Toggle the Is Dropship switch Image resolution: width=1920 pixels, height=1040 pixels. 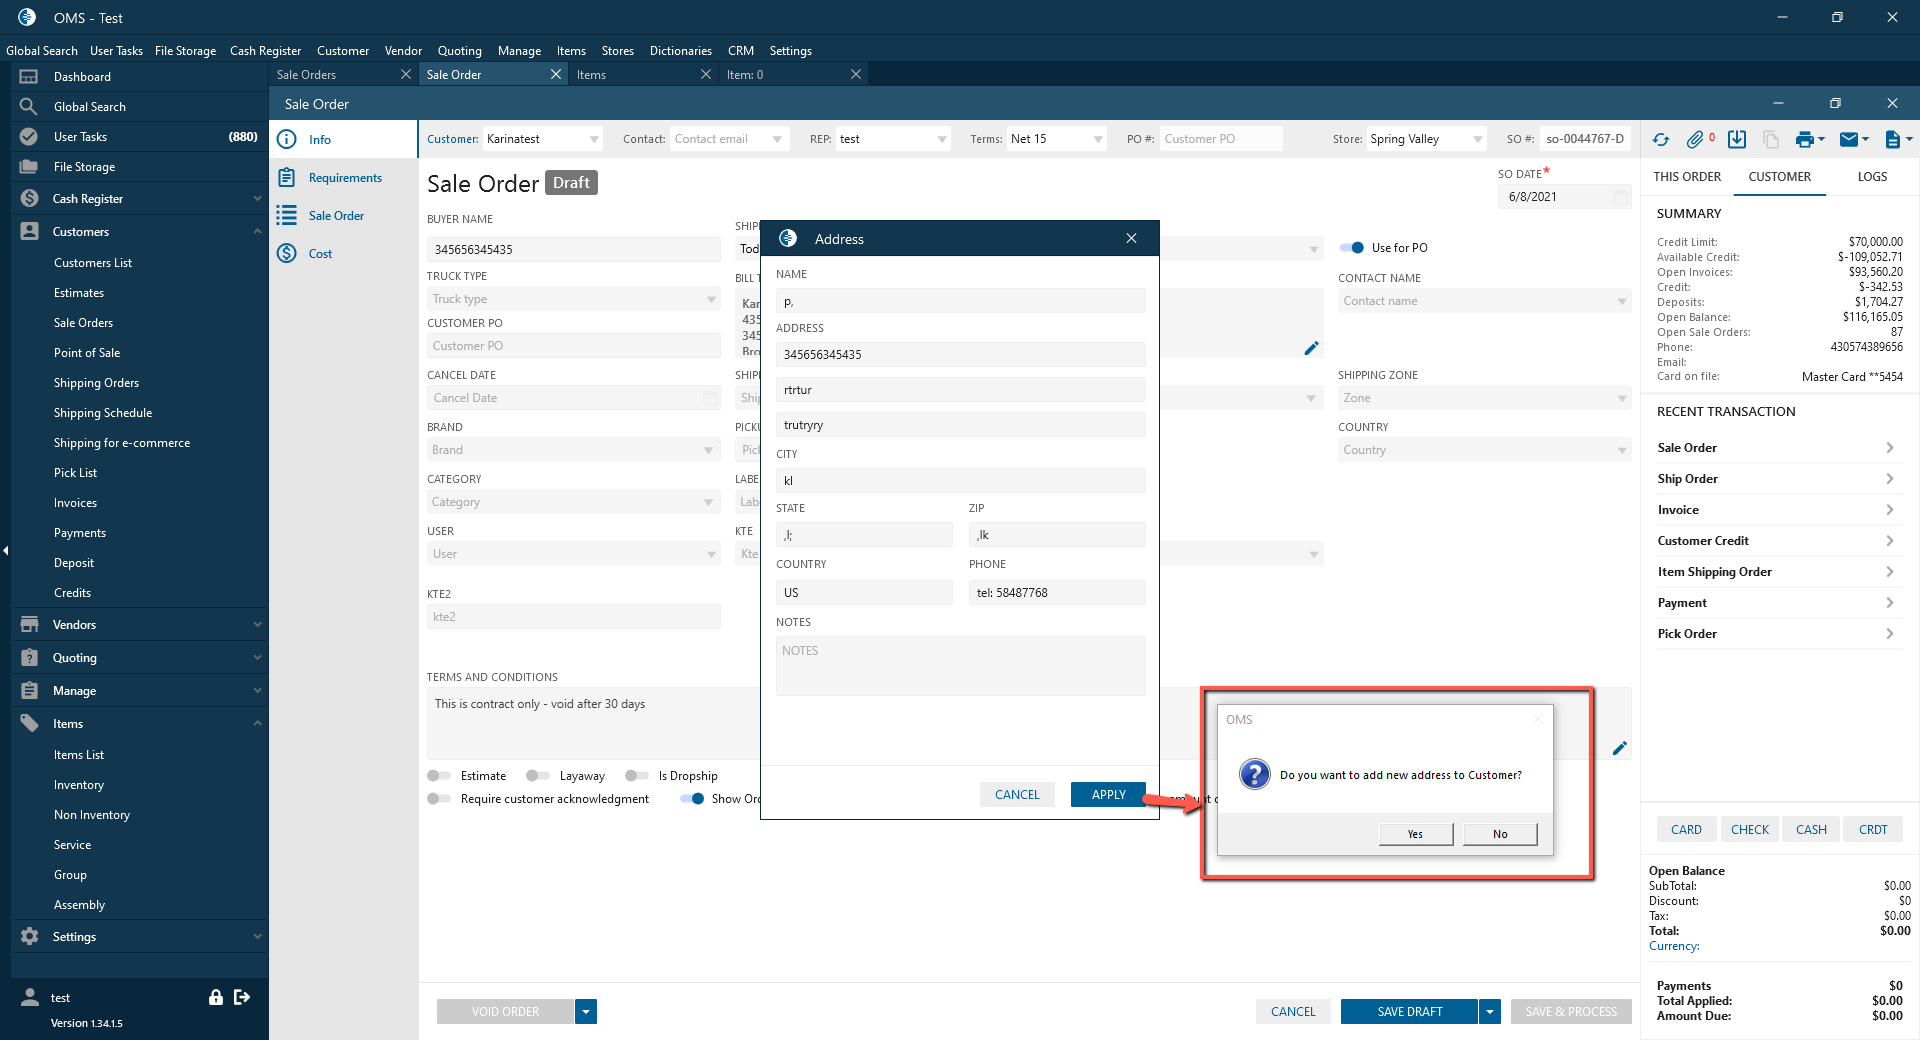[637, 776]
